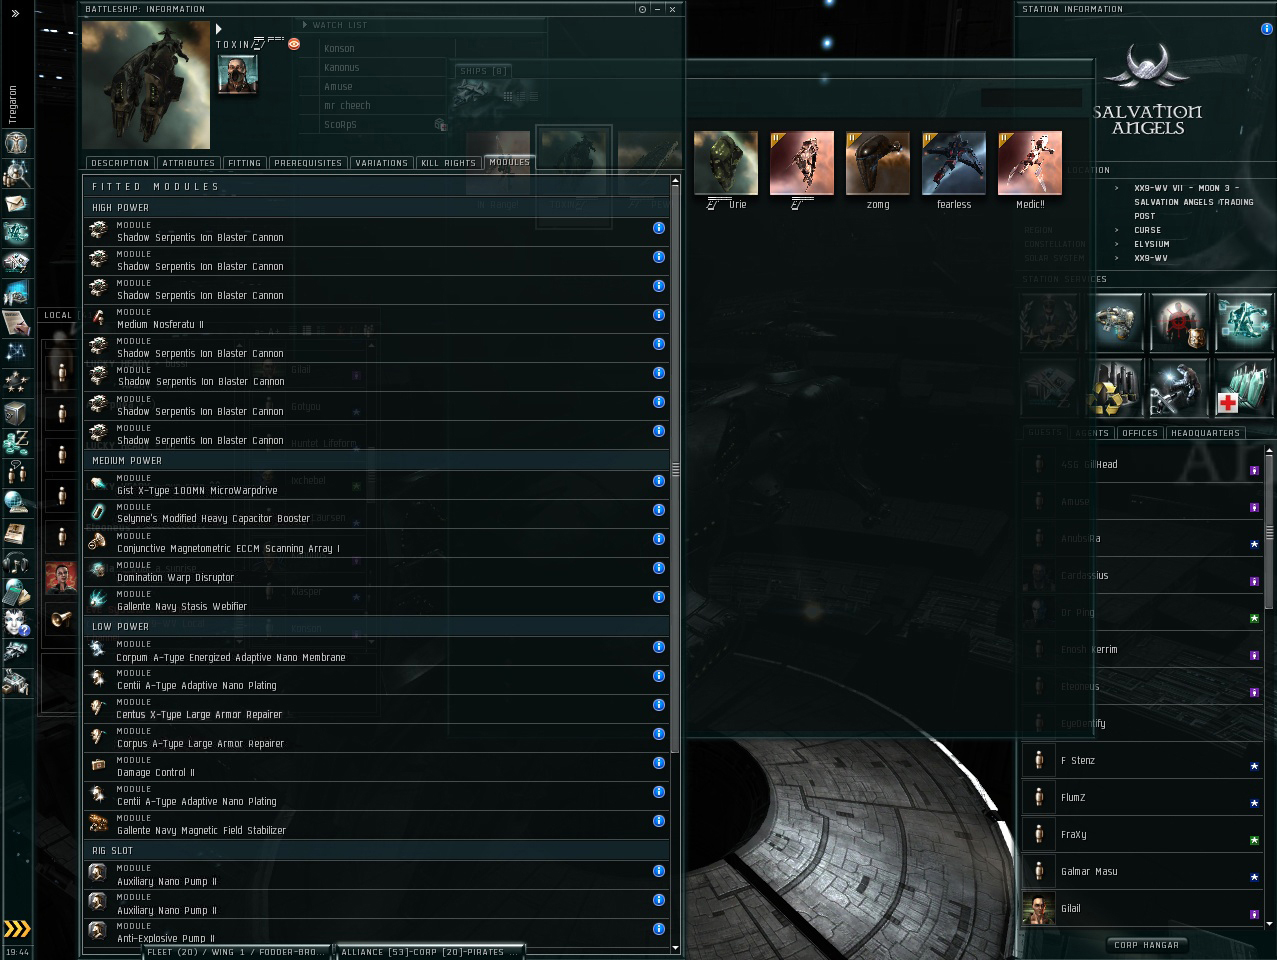Click the Station Information info icon
The image size is (1277, 960).
click(1266, 29)
